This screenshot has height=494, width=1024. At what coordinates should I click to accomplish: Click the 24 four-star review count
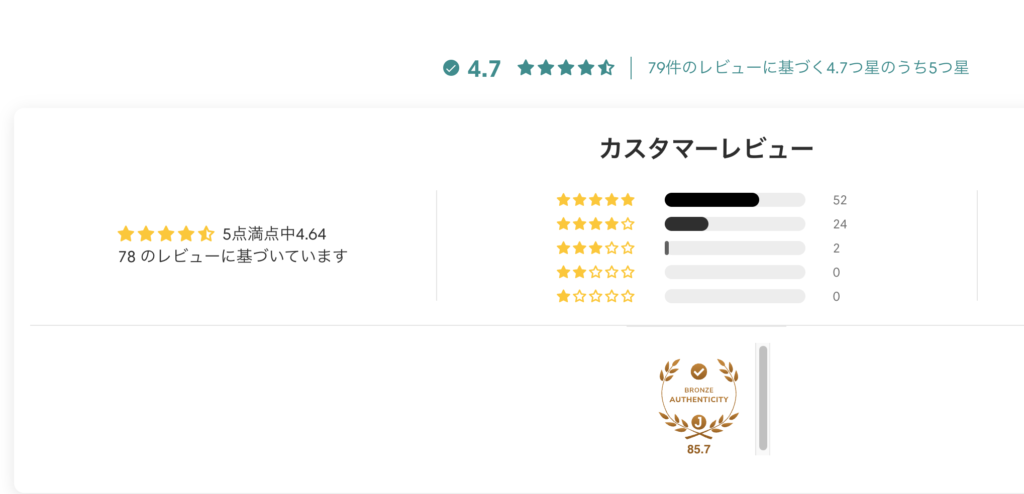coord(840,224)
